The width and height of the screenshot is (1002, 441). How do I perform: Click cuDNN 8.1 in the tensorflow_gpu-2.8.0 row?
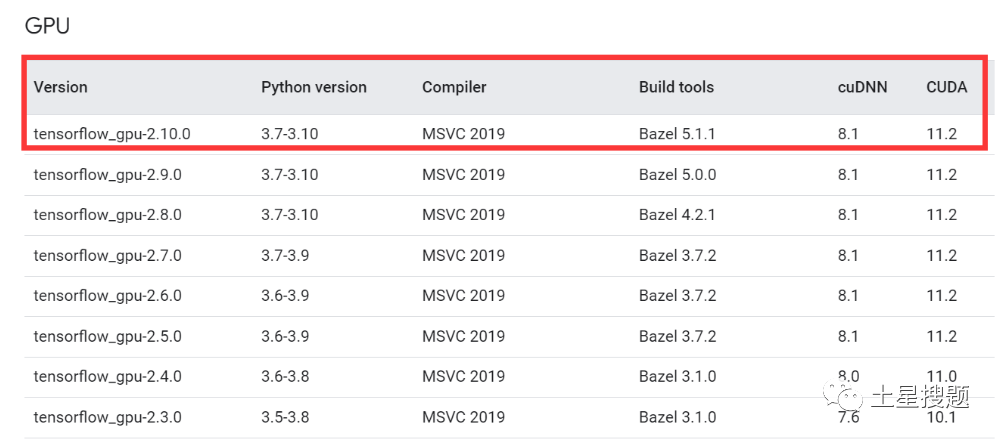[x=848, y=215]
